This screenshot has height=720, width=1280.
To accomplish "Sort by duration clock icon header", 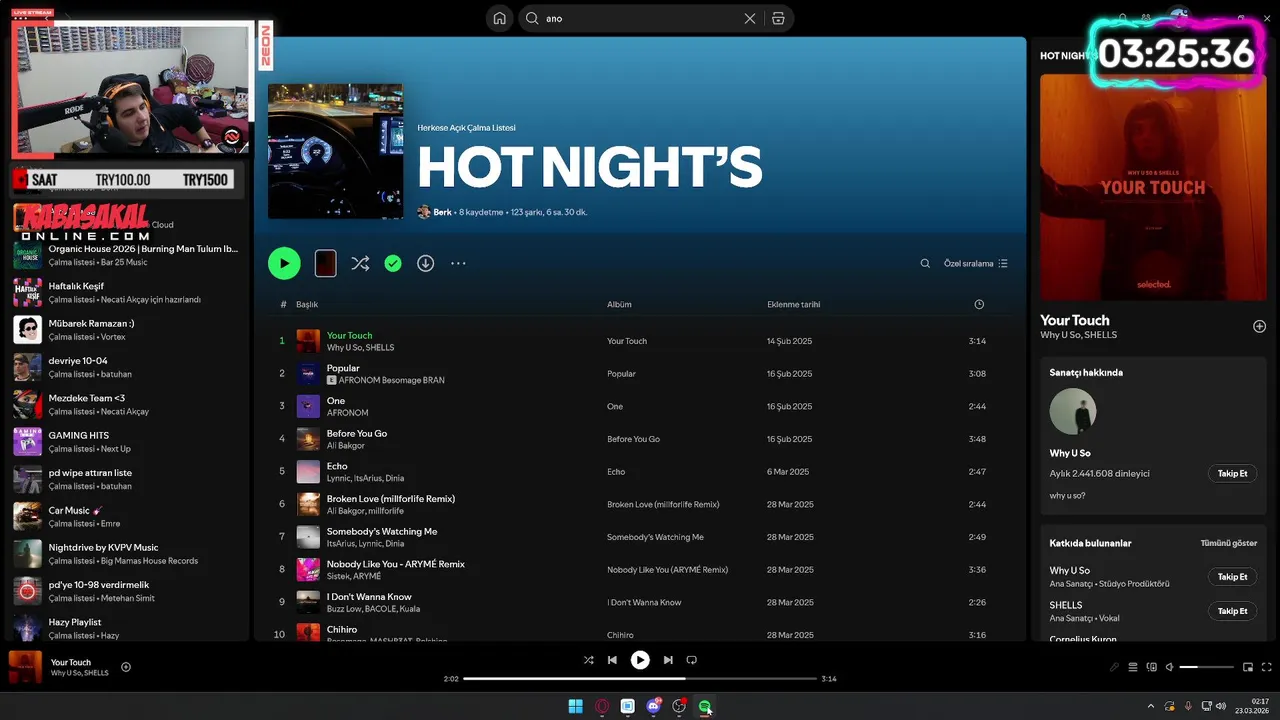I will pos(979,304).
